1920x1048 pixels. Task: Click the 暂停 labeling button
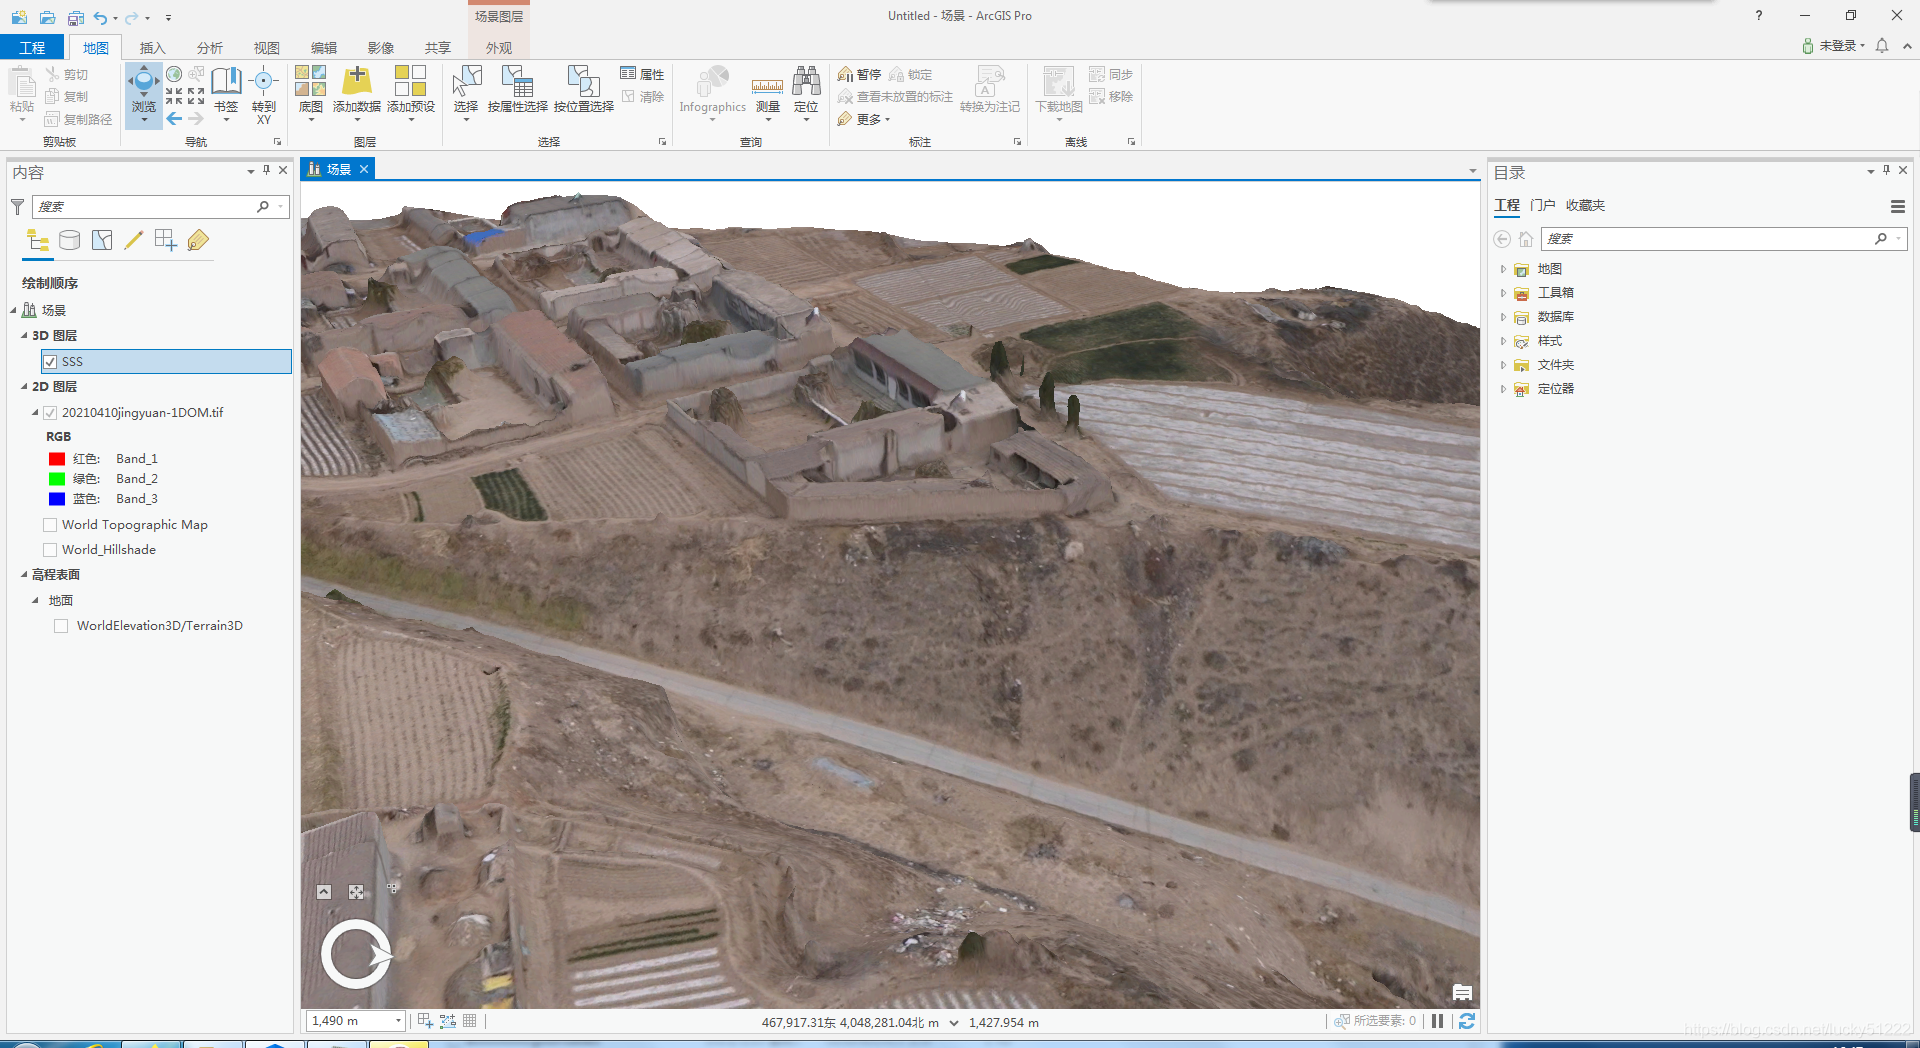click(x=859, y=74)
